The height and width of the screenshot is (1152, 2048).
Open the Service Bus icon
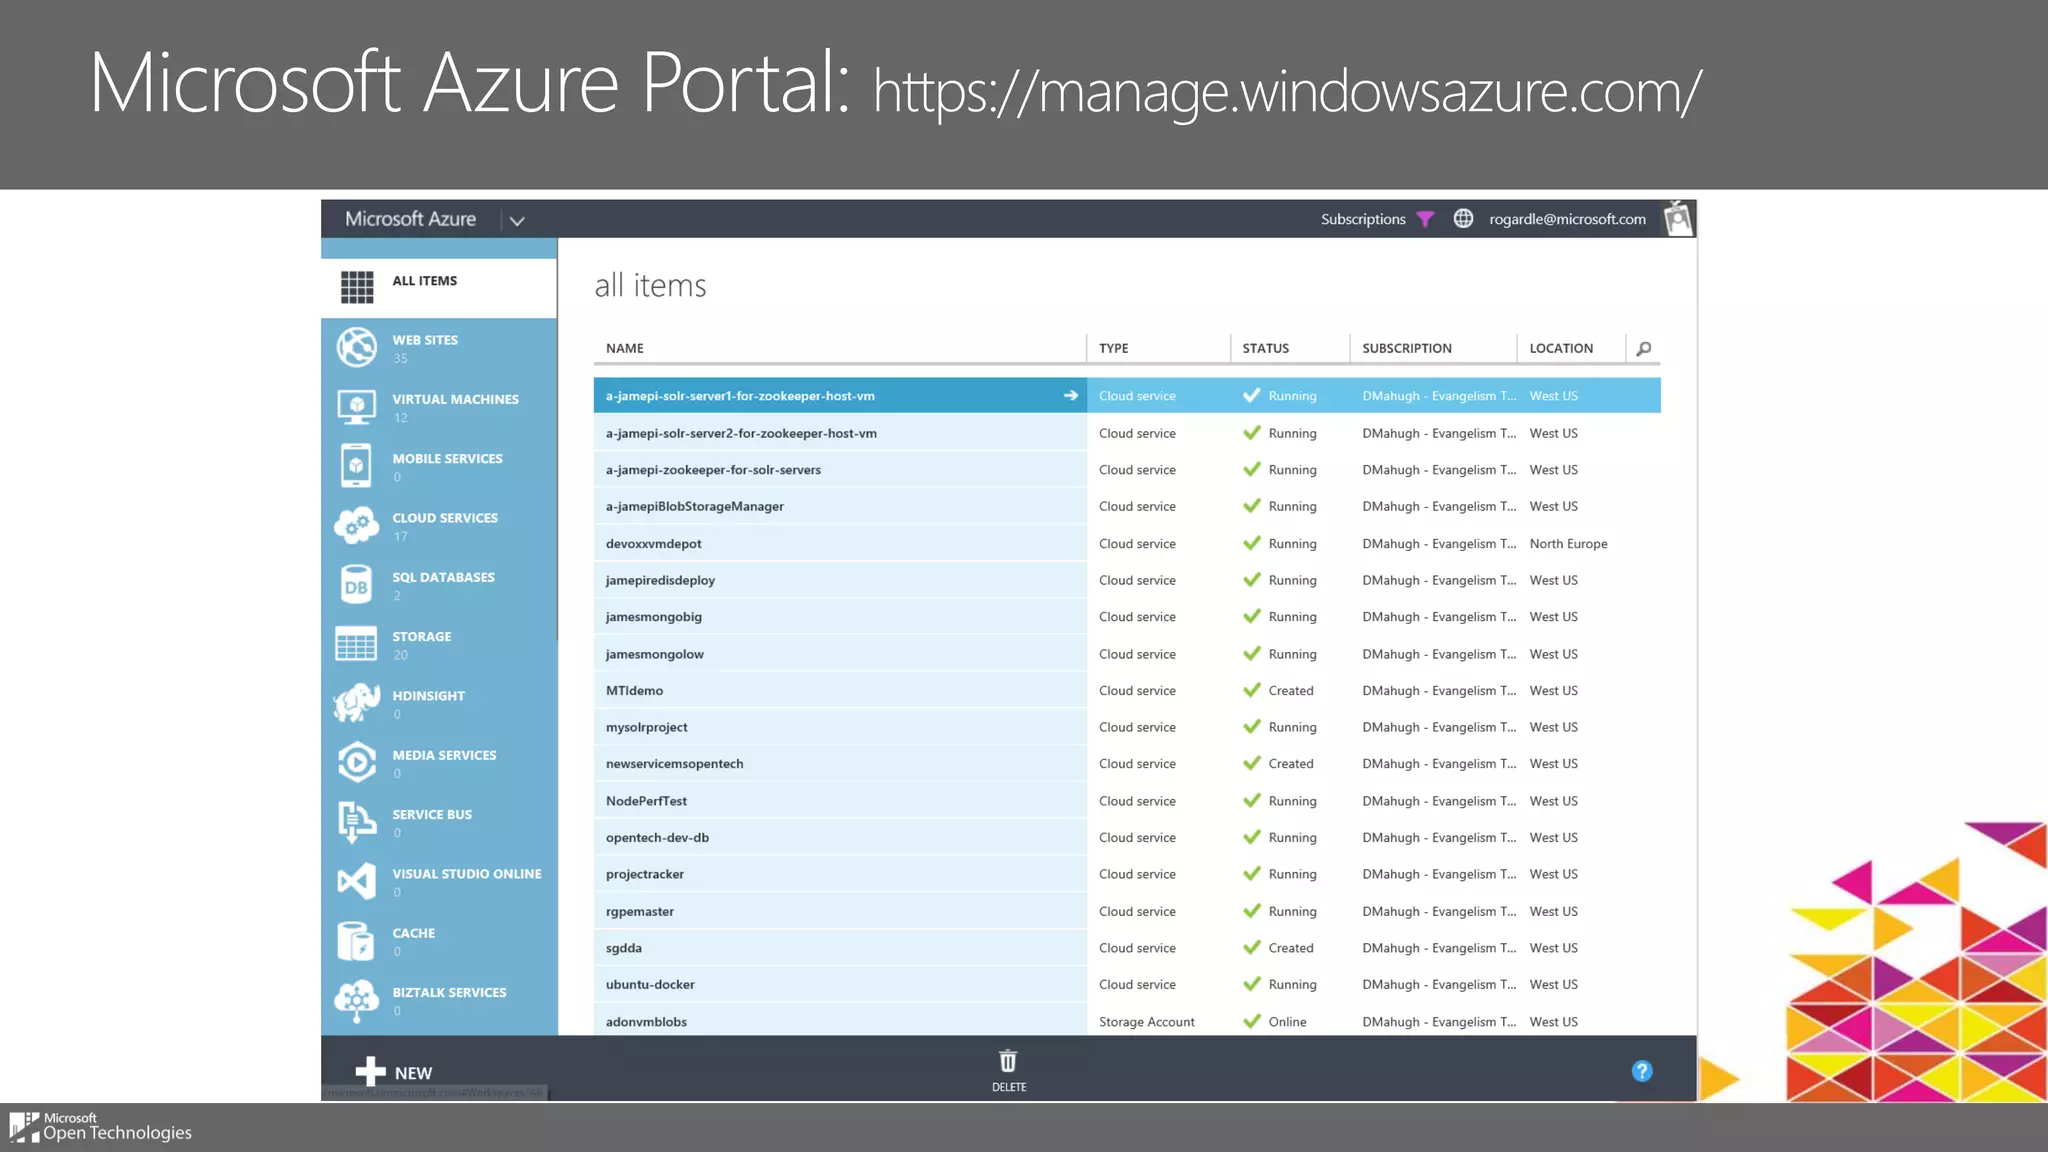[x=357, y=822]
